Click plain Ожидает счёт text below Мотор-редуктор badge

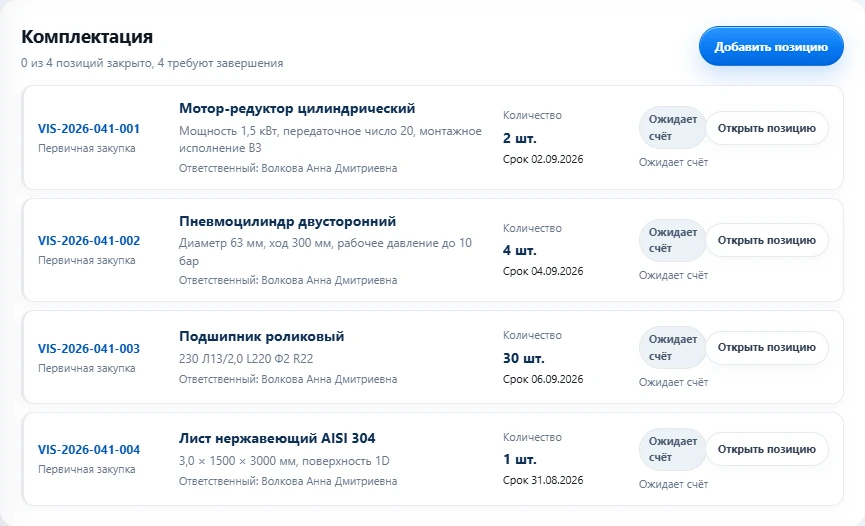[x=674, y=162]
